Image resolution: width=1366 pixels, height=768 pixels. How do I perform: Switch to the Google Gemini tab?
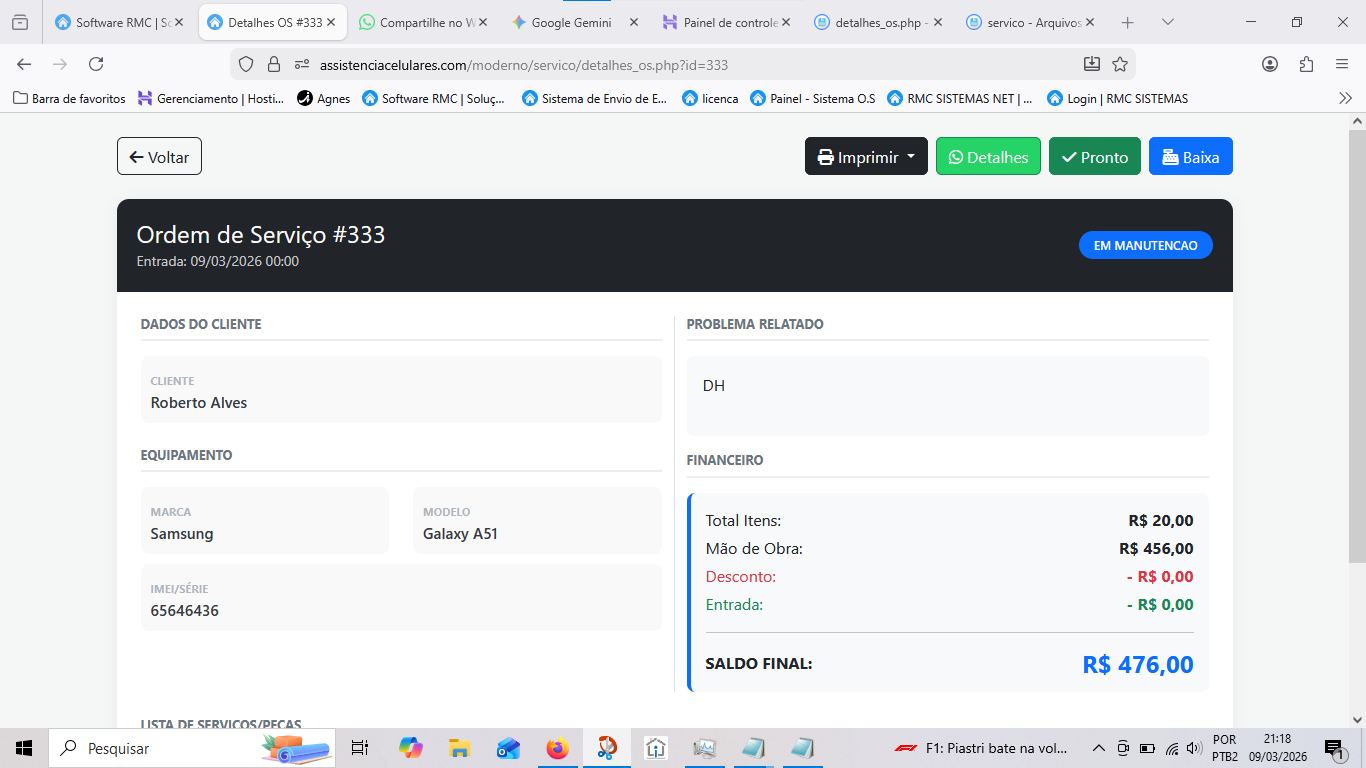(x=570, y=22)
